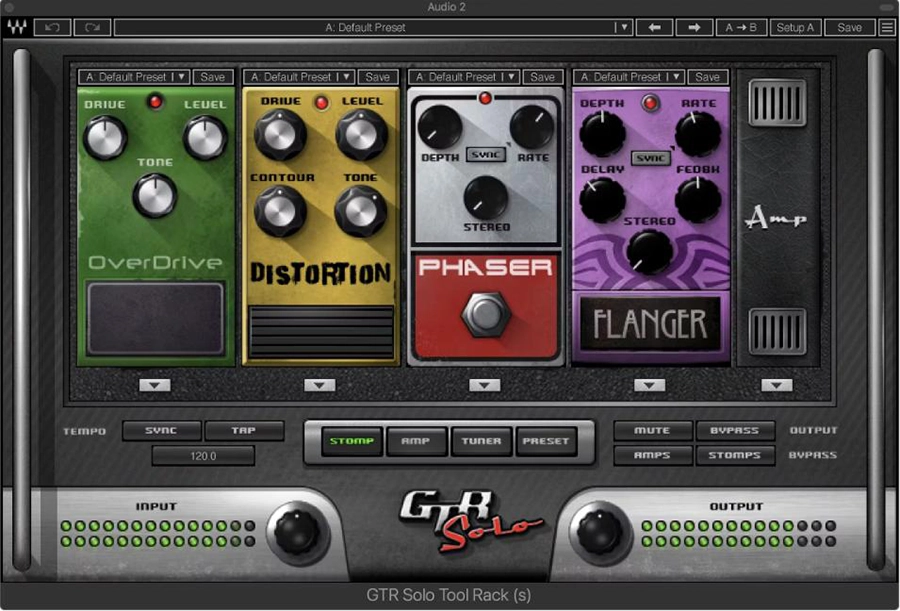Click the Flanger Fedbk knob
Image resolution: width=900 pixels, height=611 pixels.
[698, 200]
